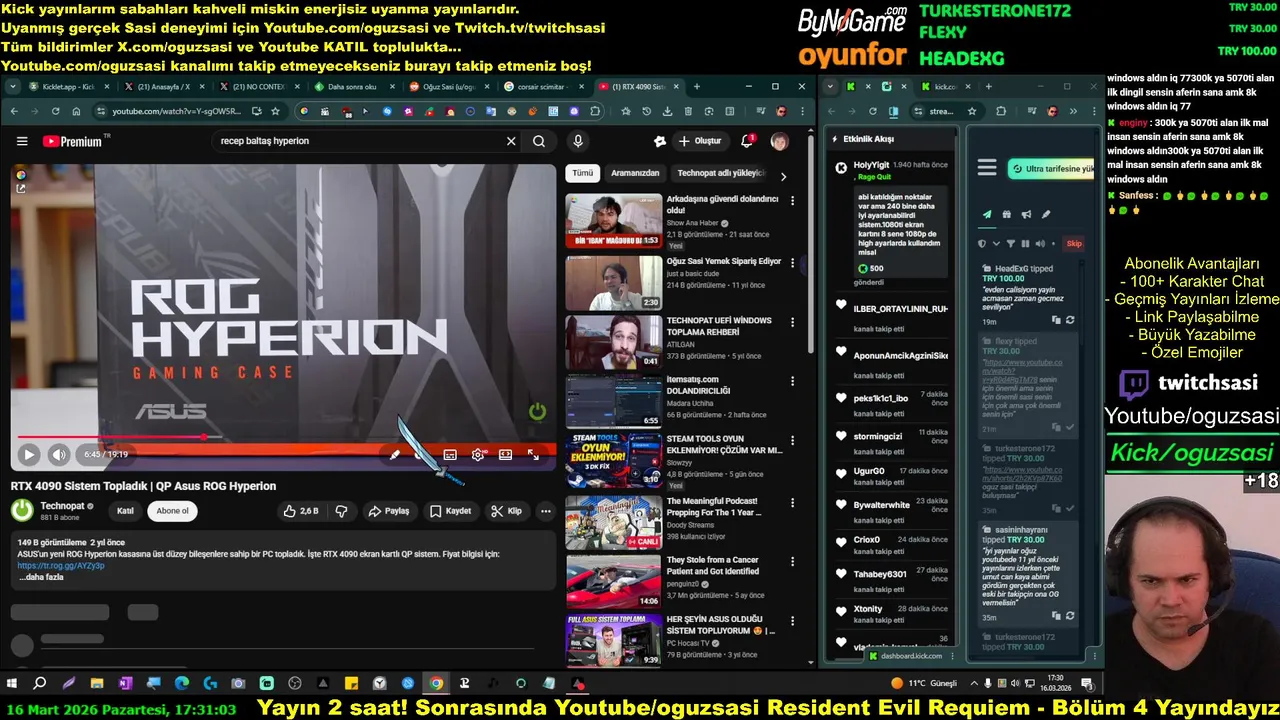Click the Oluştur create button
The height and width of the screenshot is (720, 1280).
click(x=700, y=141)
